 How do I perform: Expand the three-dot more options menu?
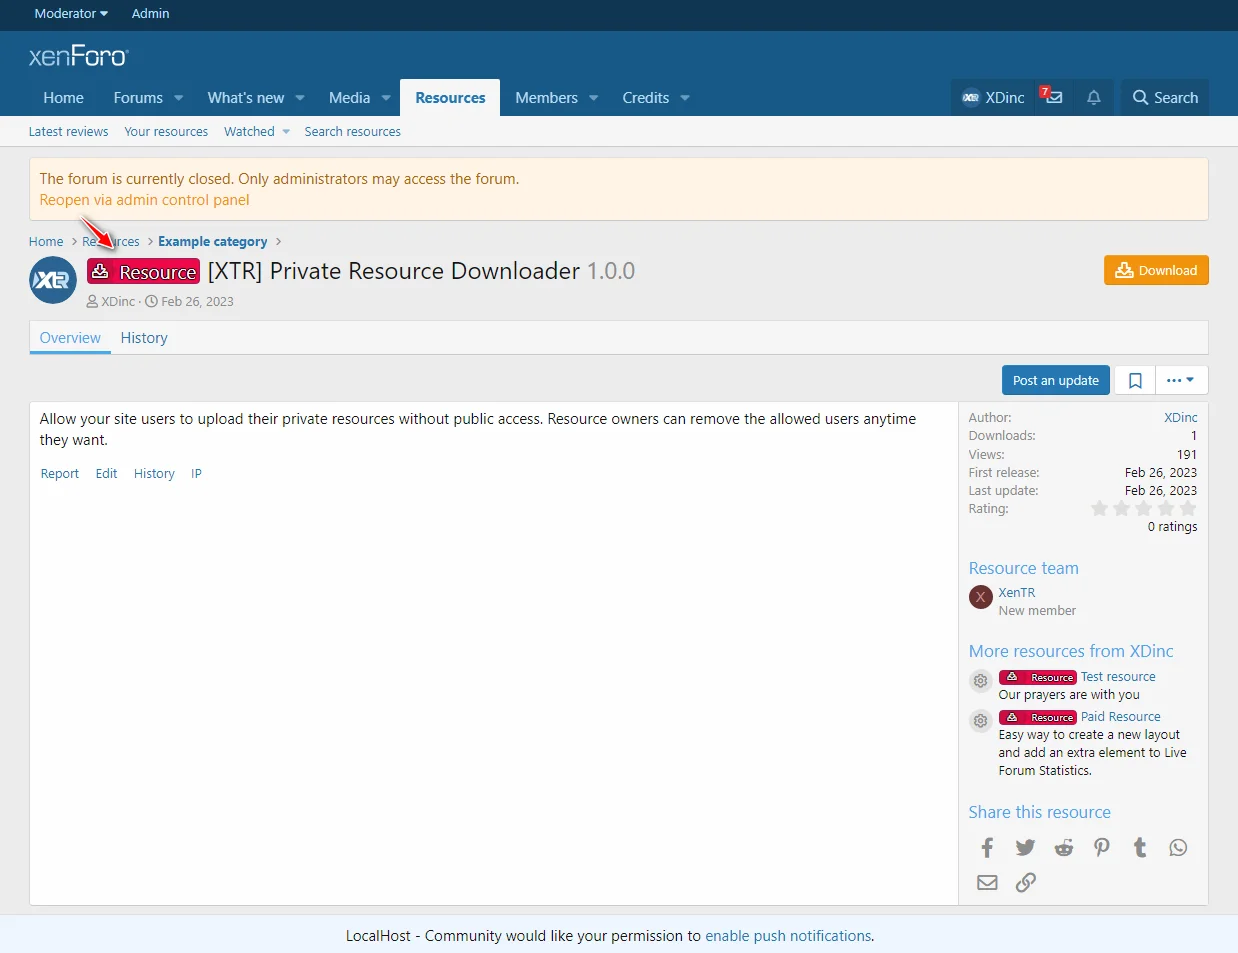click(1181, 380)
